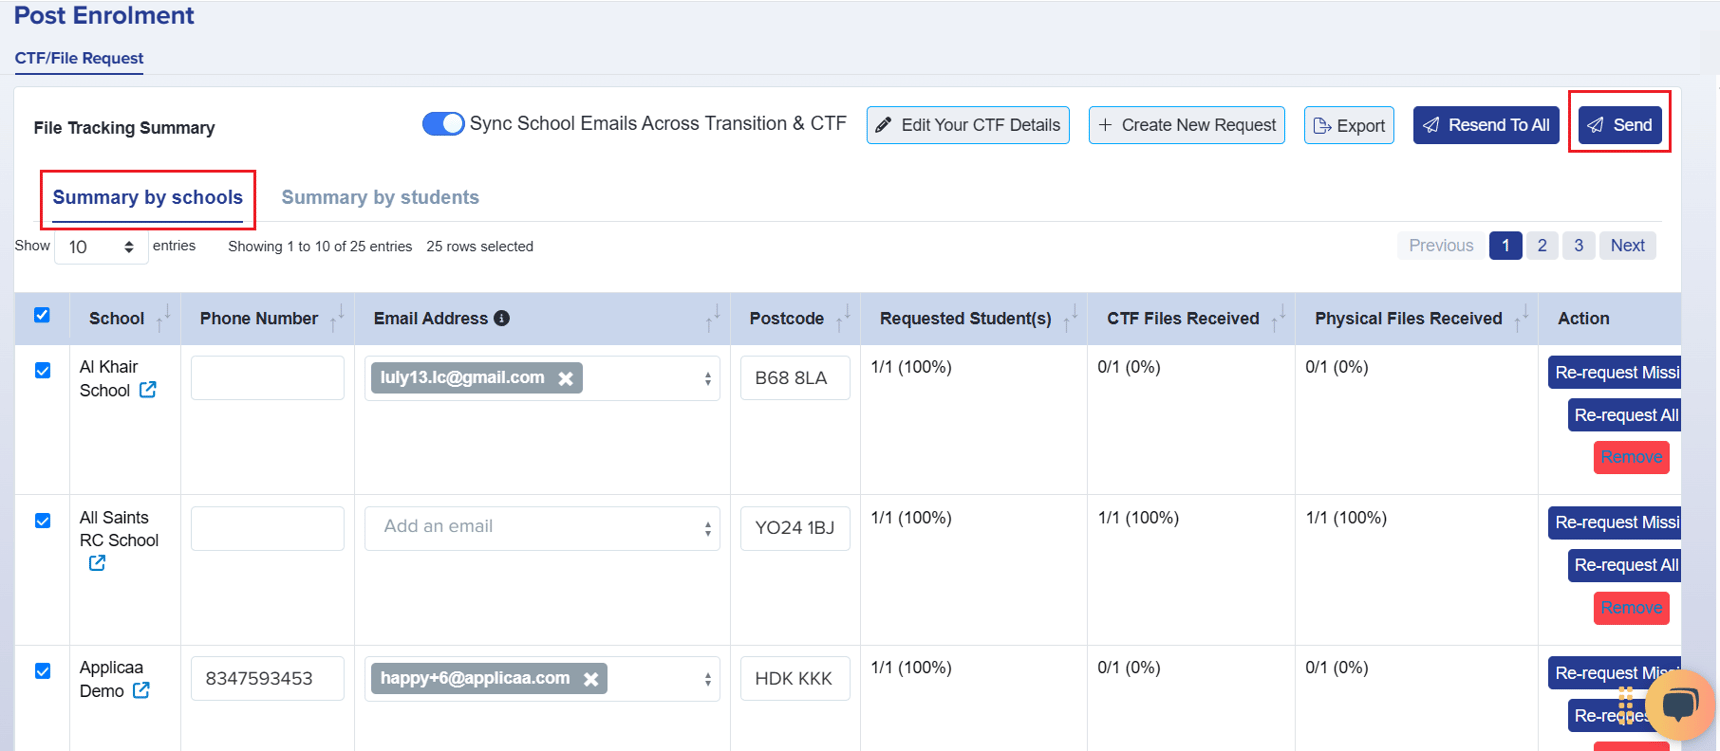The image size is (1720, 751).
Task: Uncheck the Applicaa Demo row checkbox
Action: [43, 671]
